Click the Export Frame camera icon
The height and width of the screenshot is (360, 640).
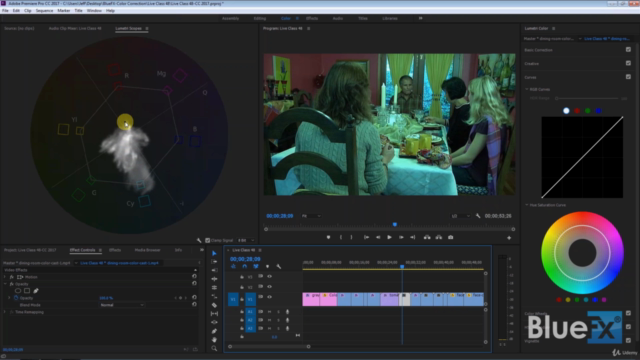point(451,237)
